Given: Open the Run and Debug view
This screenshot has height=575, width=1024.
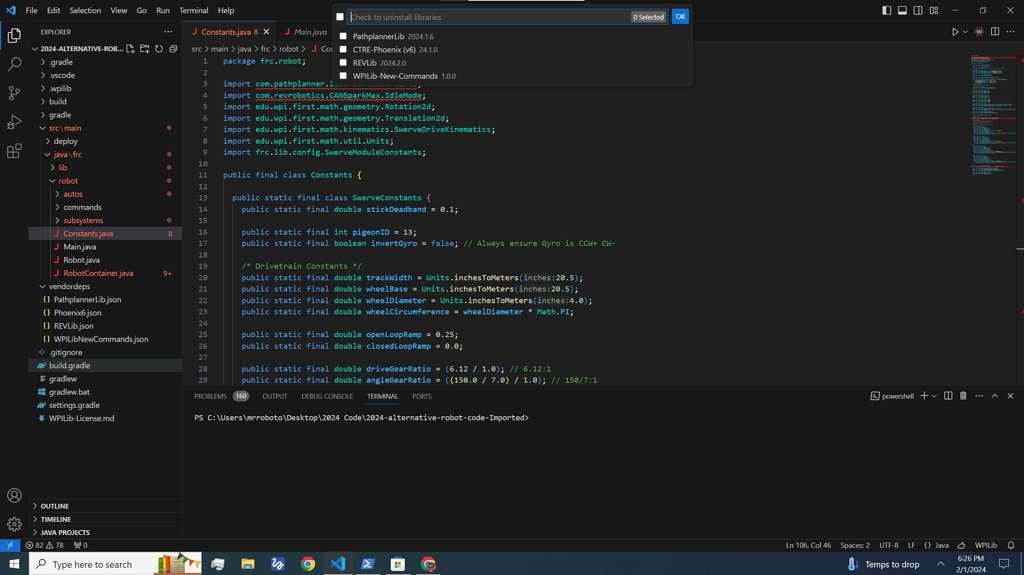Looking at the screenshot, I should [x=14, y=122].
